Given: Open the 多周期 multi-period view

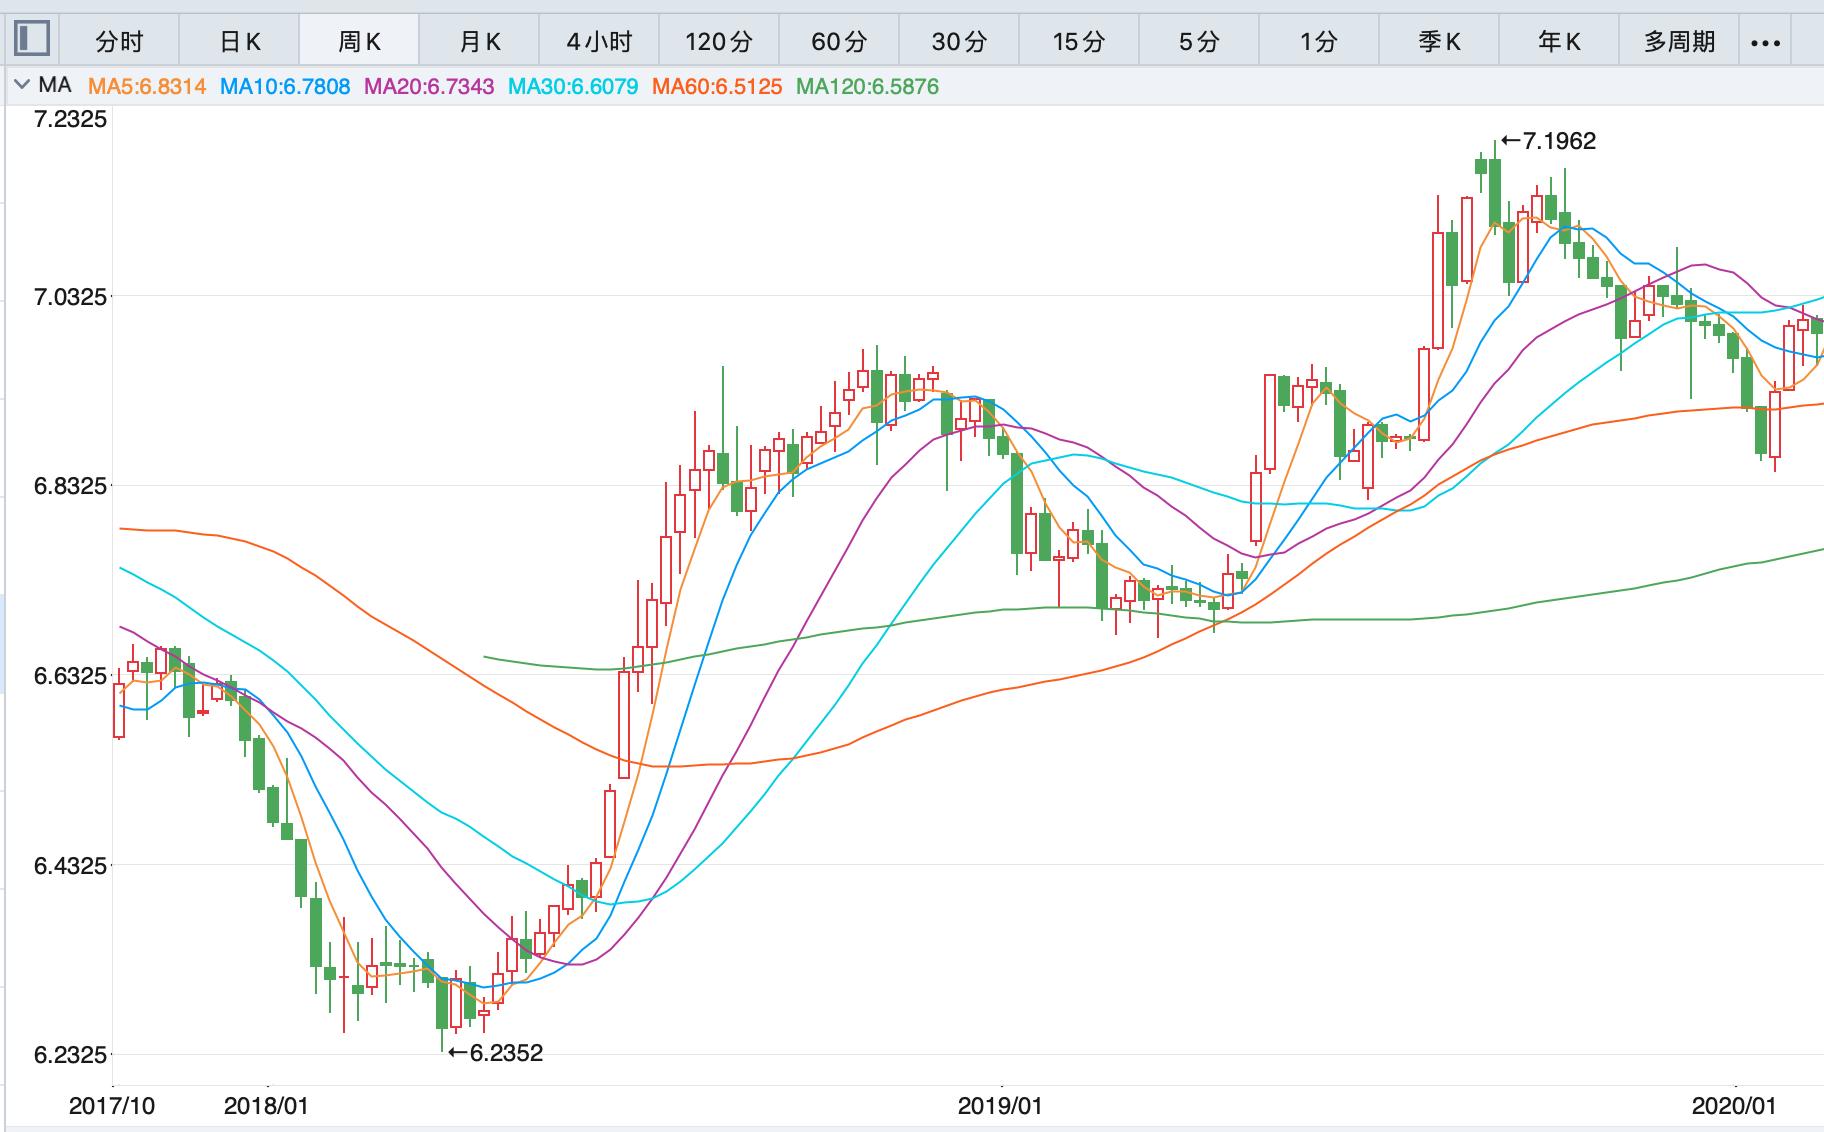Looking at the screenshot, I should coord(1679,41).
